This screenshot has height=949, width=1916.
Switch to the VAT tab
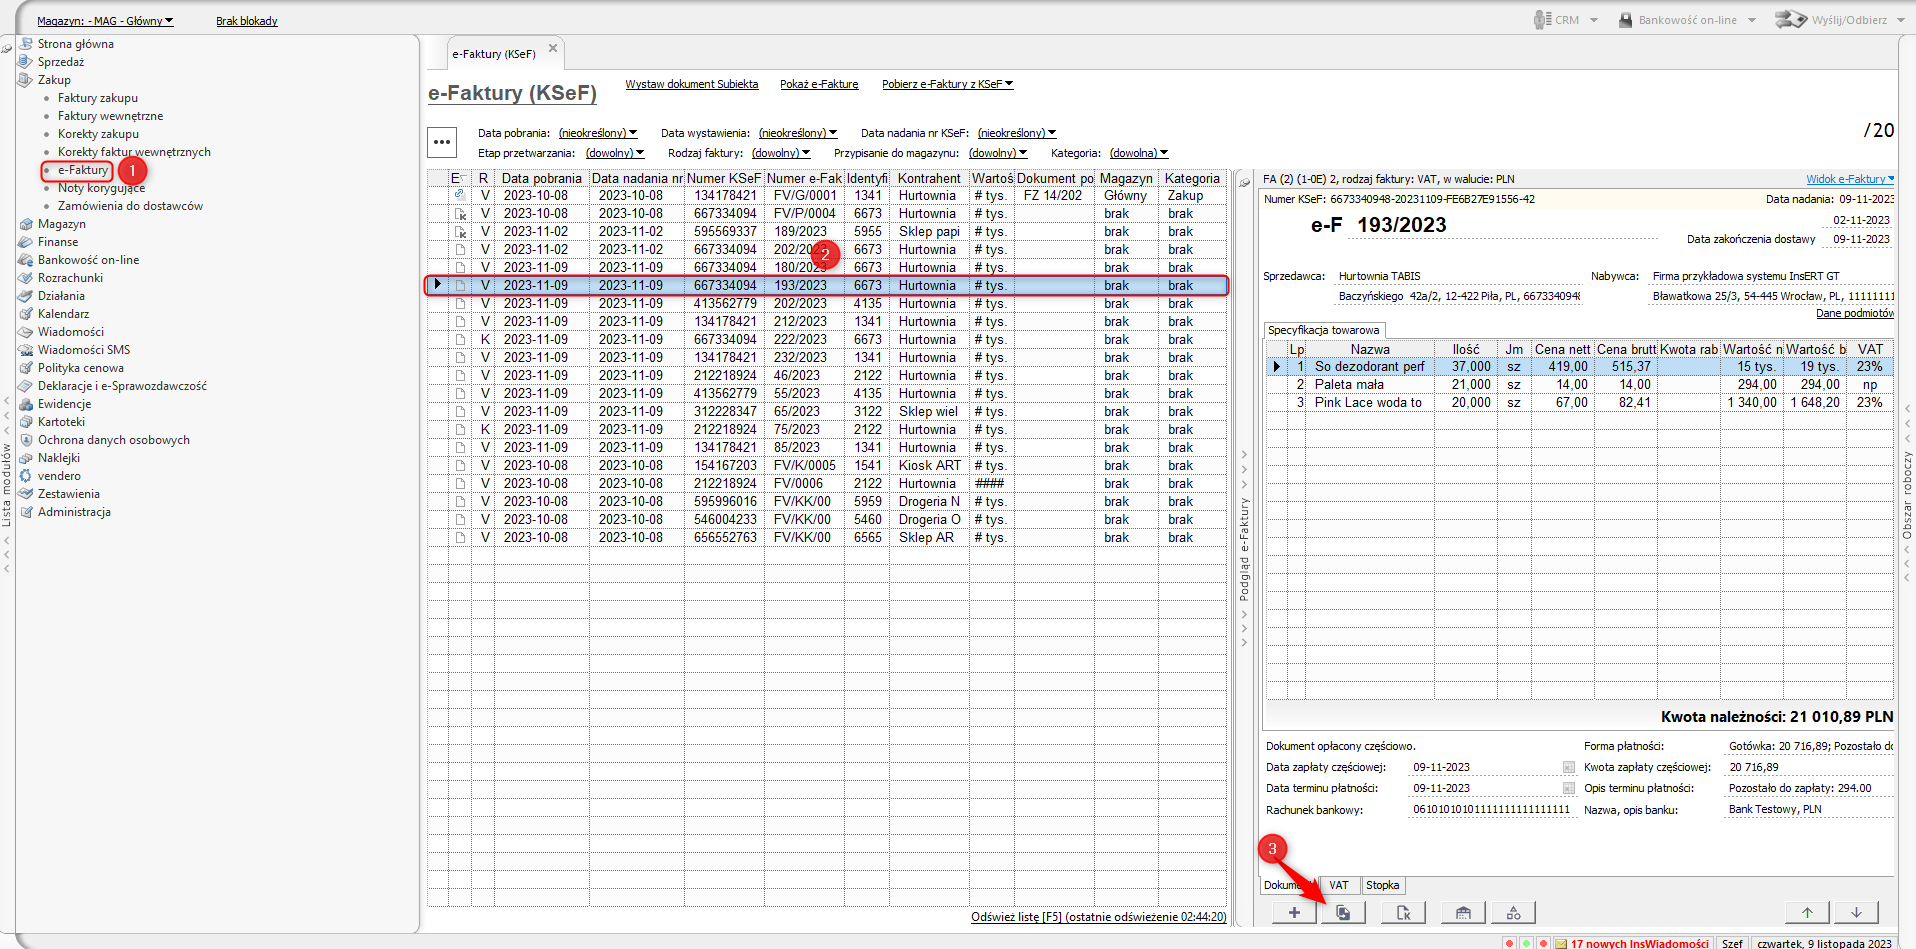1338,885
